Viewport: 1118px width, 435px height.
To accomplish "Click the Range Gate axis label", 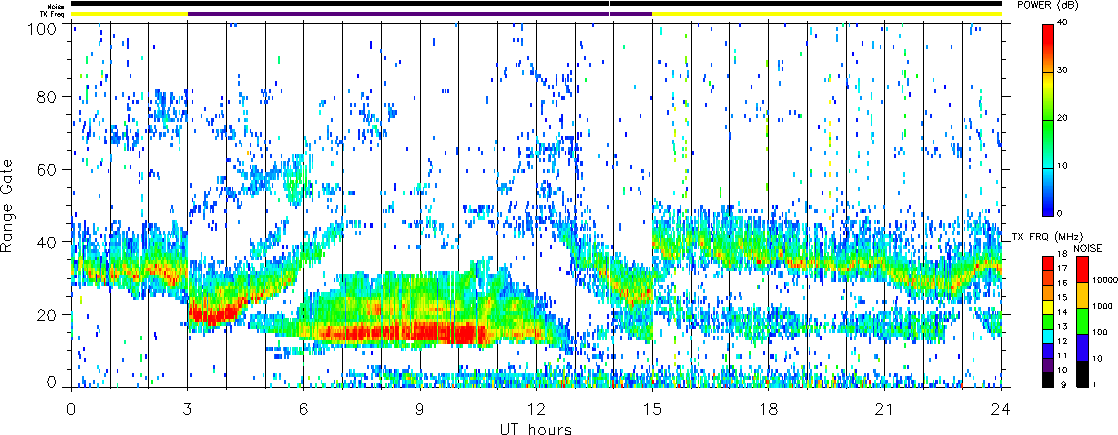I will [8, 205].
